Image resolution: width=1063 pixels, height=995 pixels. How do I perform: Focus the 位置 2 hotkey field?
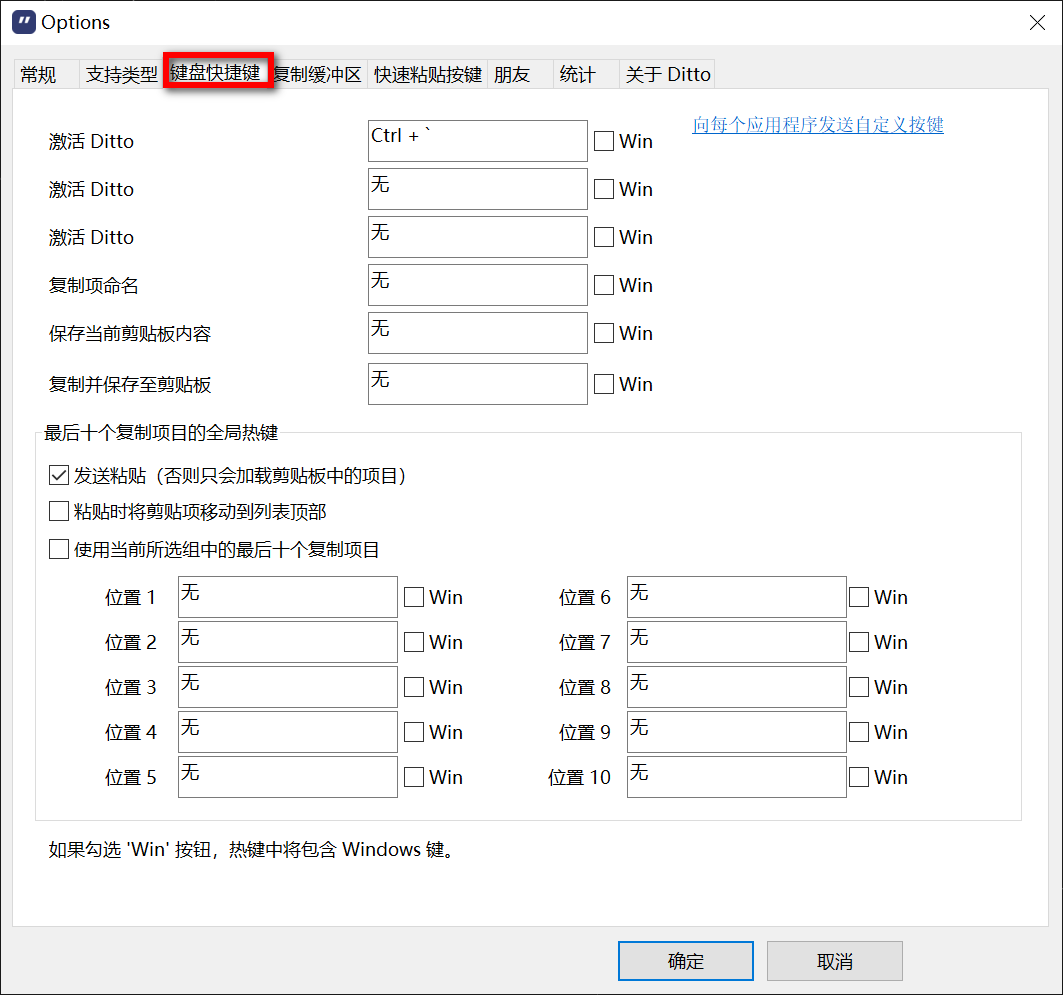[x=288, y=642]
